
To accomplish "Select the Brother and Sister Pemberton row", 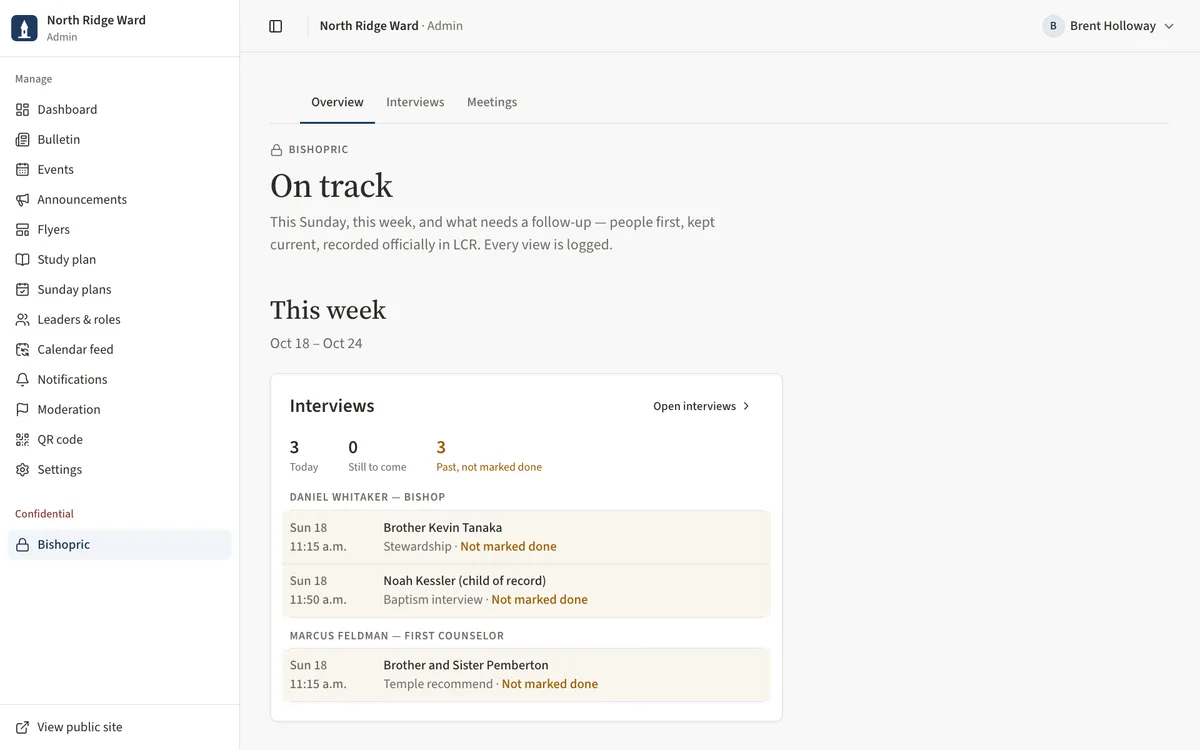I will (526, 675).
